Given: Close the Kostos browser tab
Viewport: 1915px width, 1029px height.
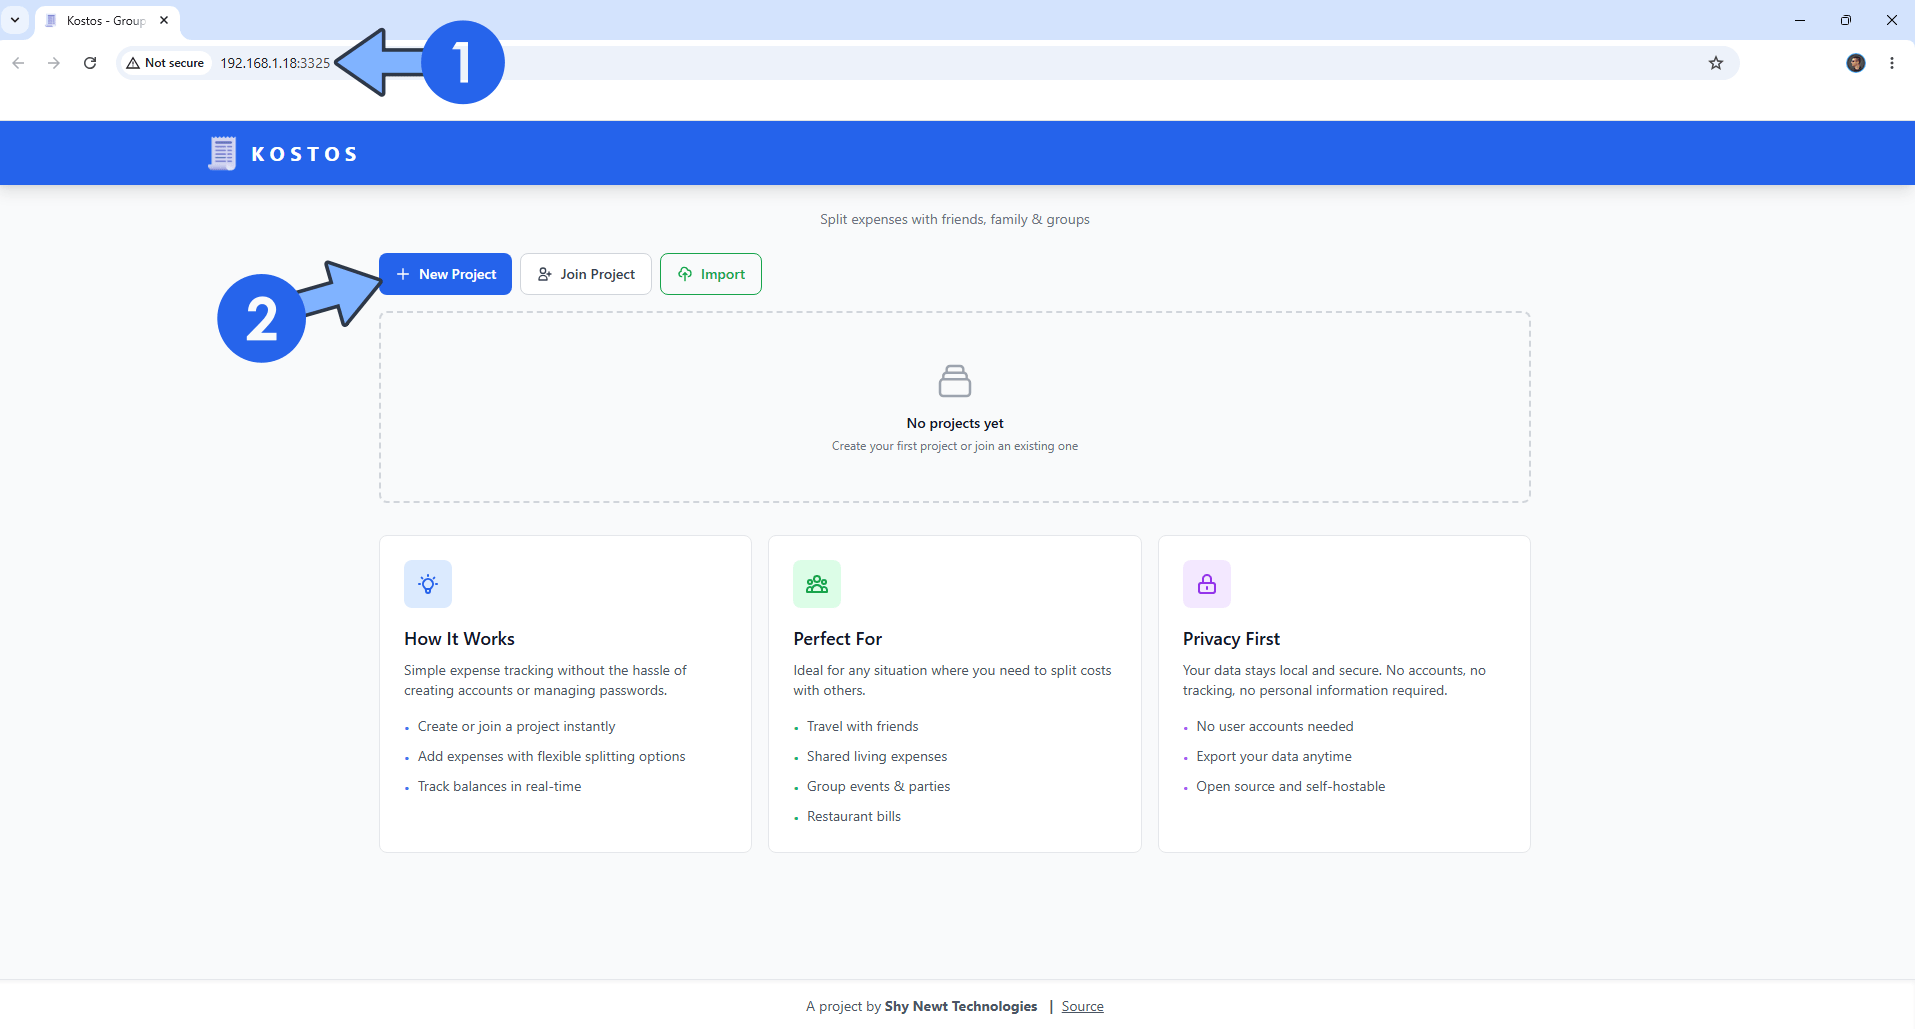Looking at the screenshot, I should (x=164, y=20).
